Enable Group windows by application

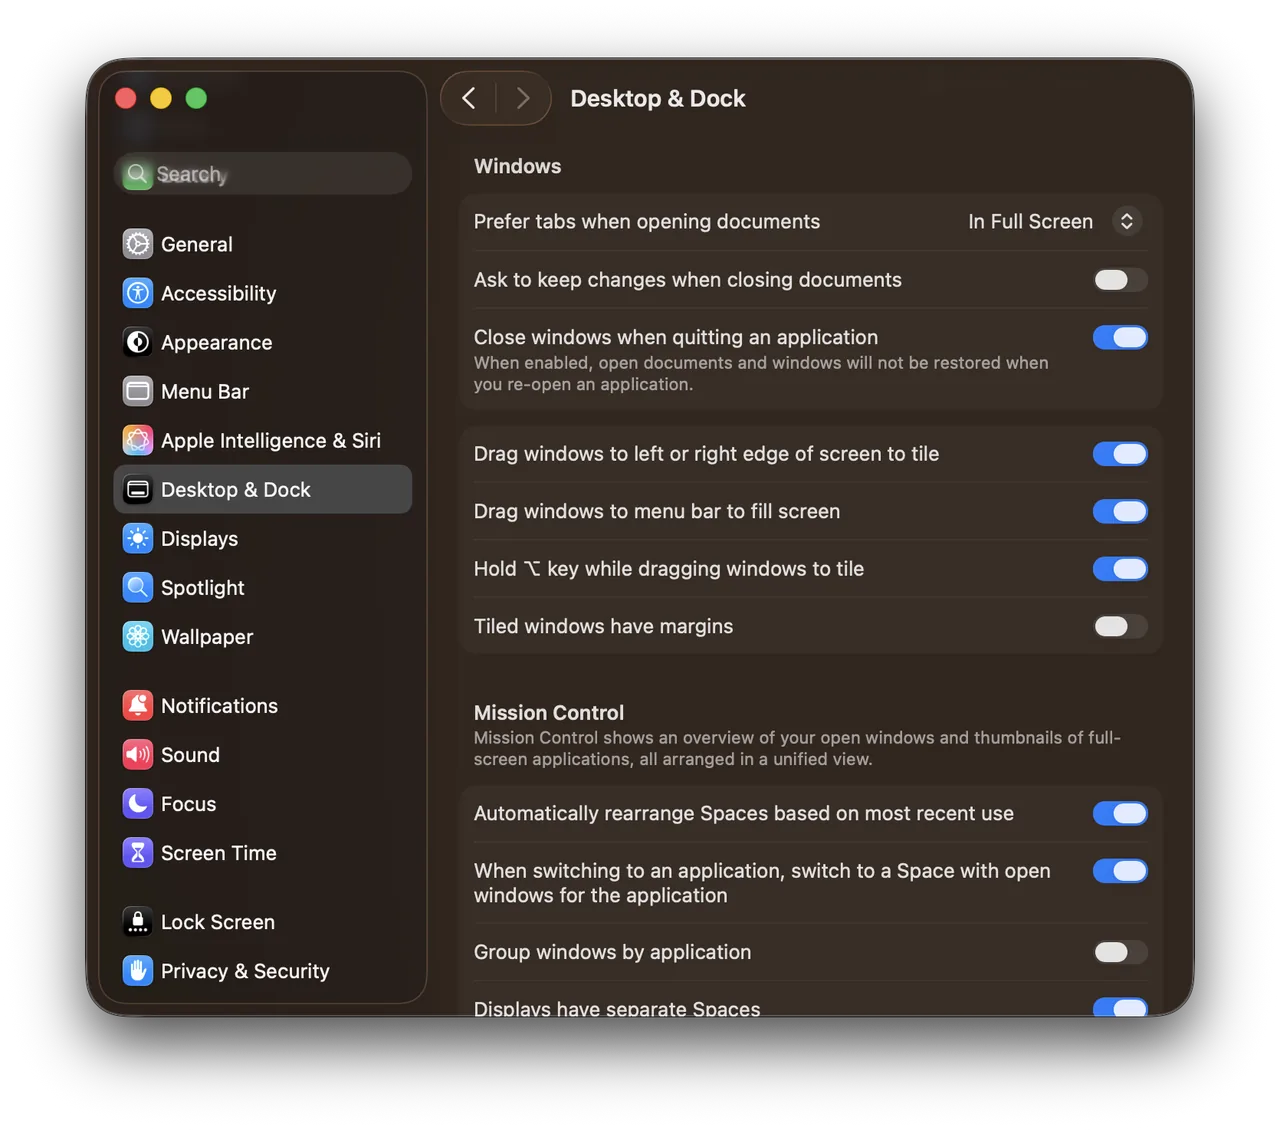(x=1120, y=952)
